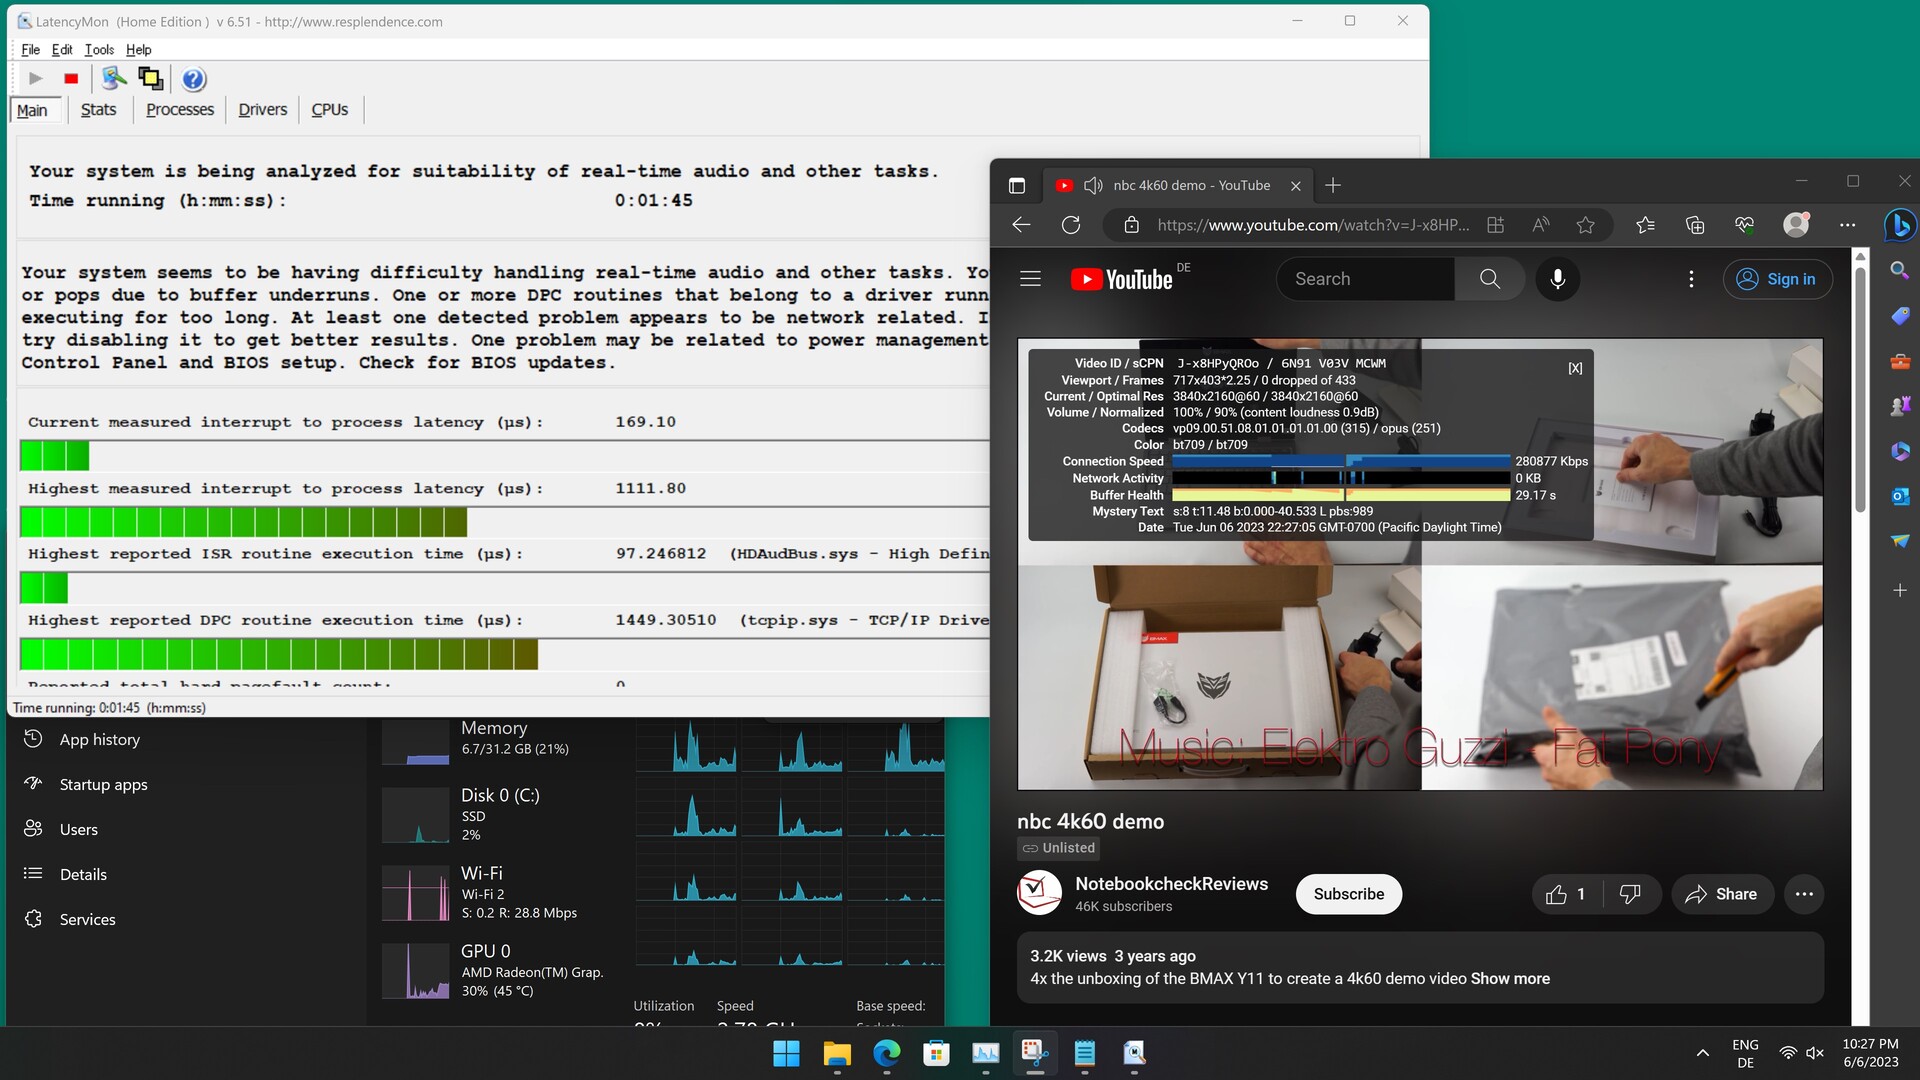
Task: Open LatencyMon Help question mark icon
Action: coord(194,79)
